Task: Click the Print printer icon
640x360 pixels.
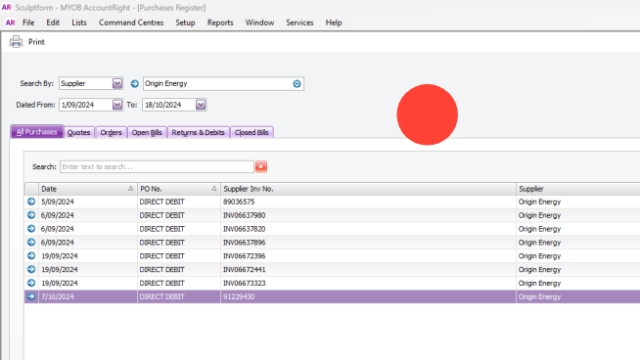Action: pos(16,42)
